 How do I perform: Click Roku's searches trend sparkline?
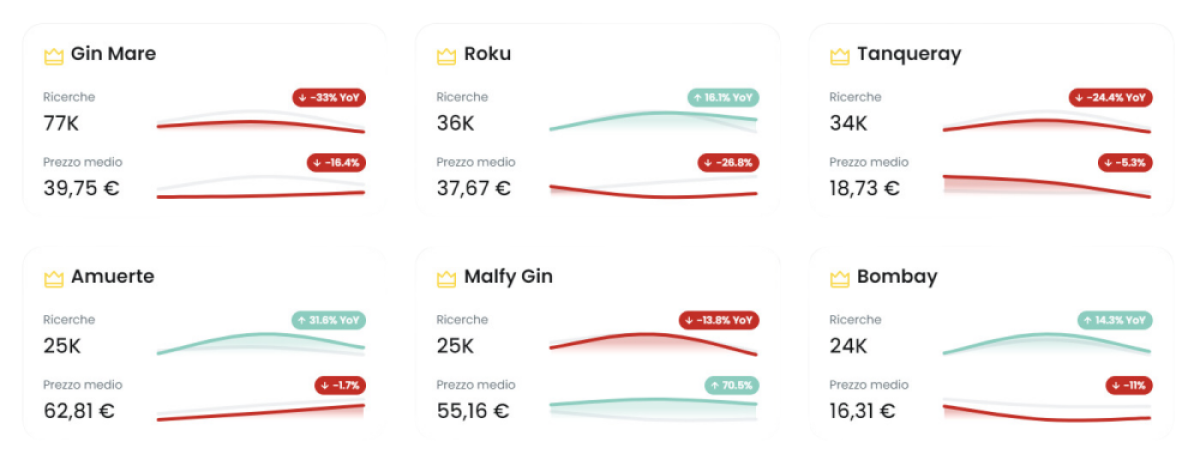pyautogui.click(x=652, y=119)
